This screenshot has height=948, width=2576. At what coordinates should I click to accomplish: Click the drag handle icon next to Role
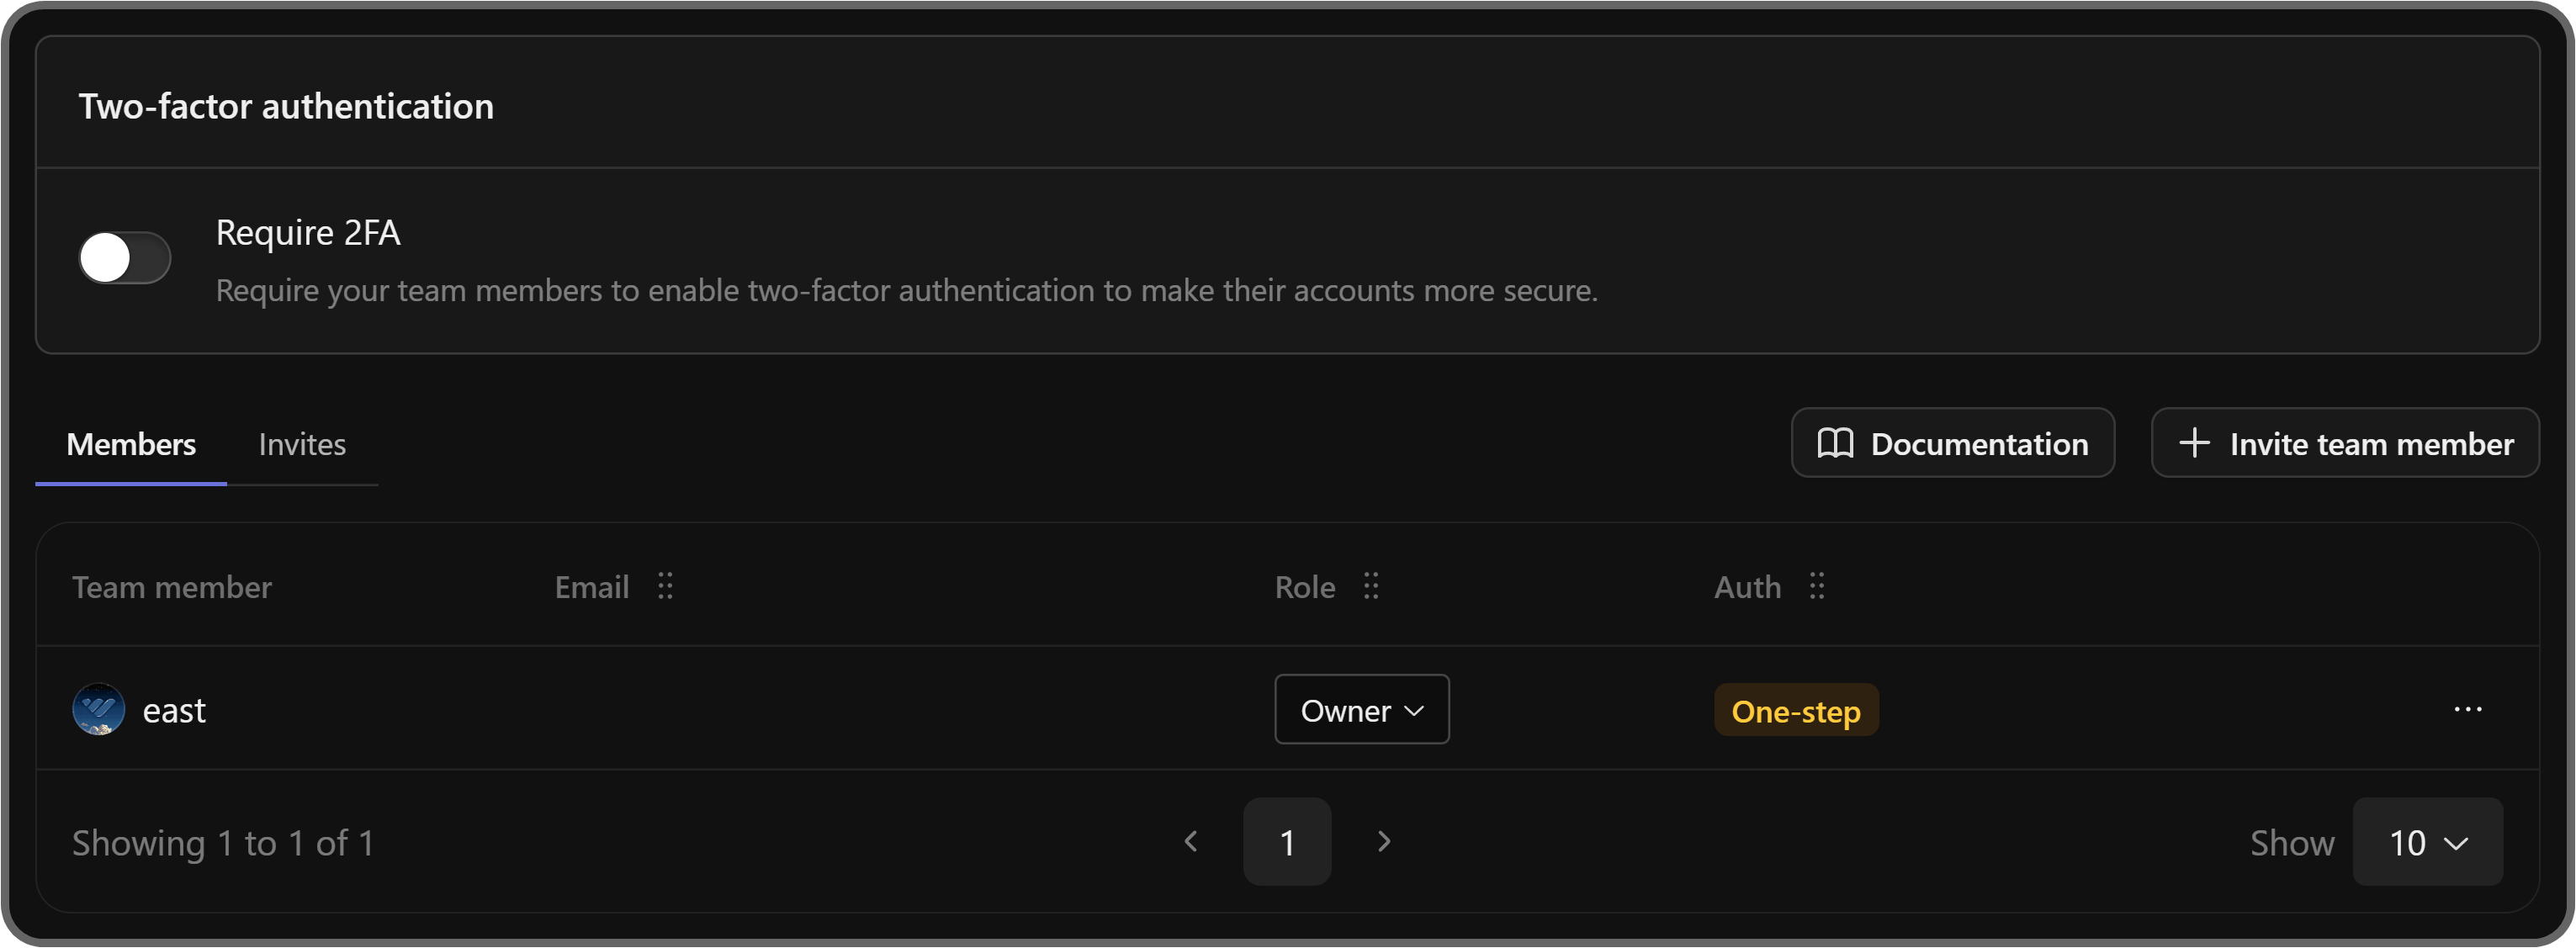coord(1371,587)
